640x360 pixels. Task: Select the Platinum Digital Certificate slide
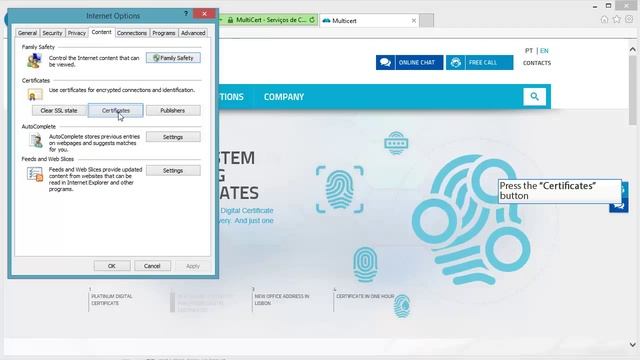tap(111, 300)
